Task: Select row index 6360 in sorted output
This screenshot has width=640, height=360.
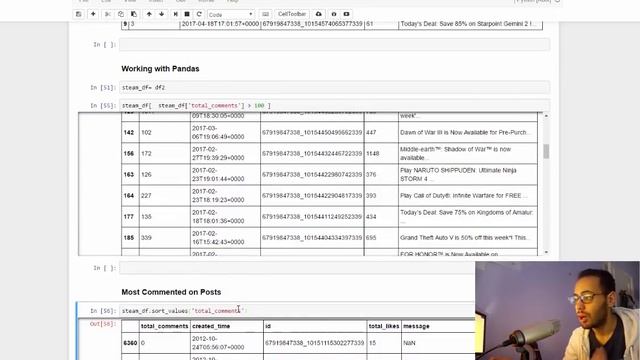Action: pyautogui.click(x=130, y=343)
